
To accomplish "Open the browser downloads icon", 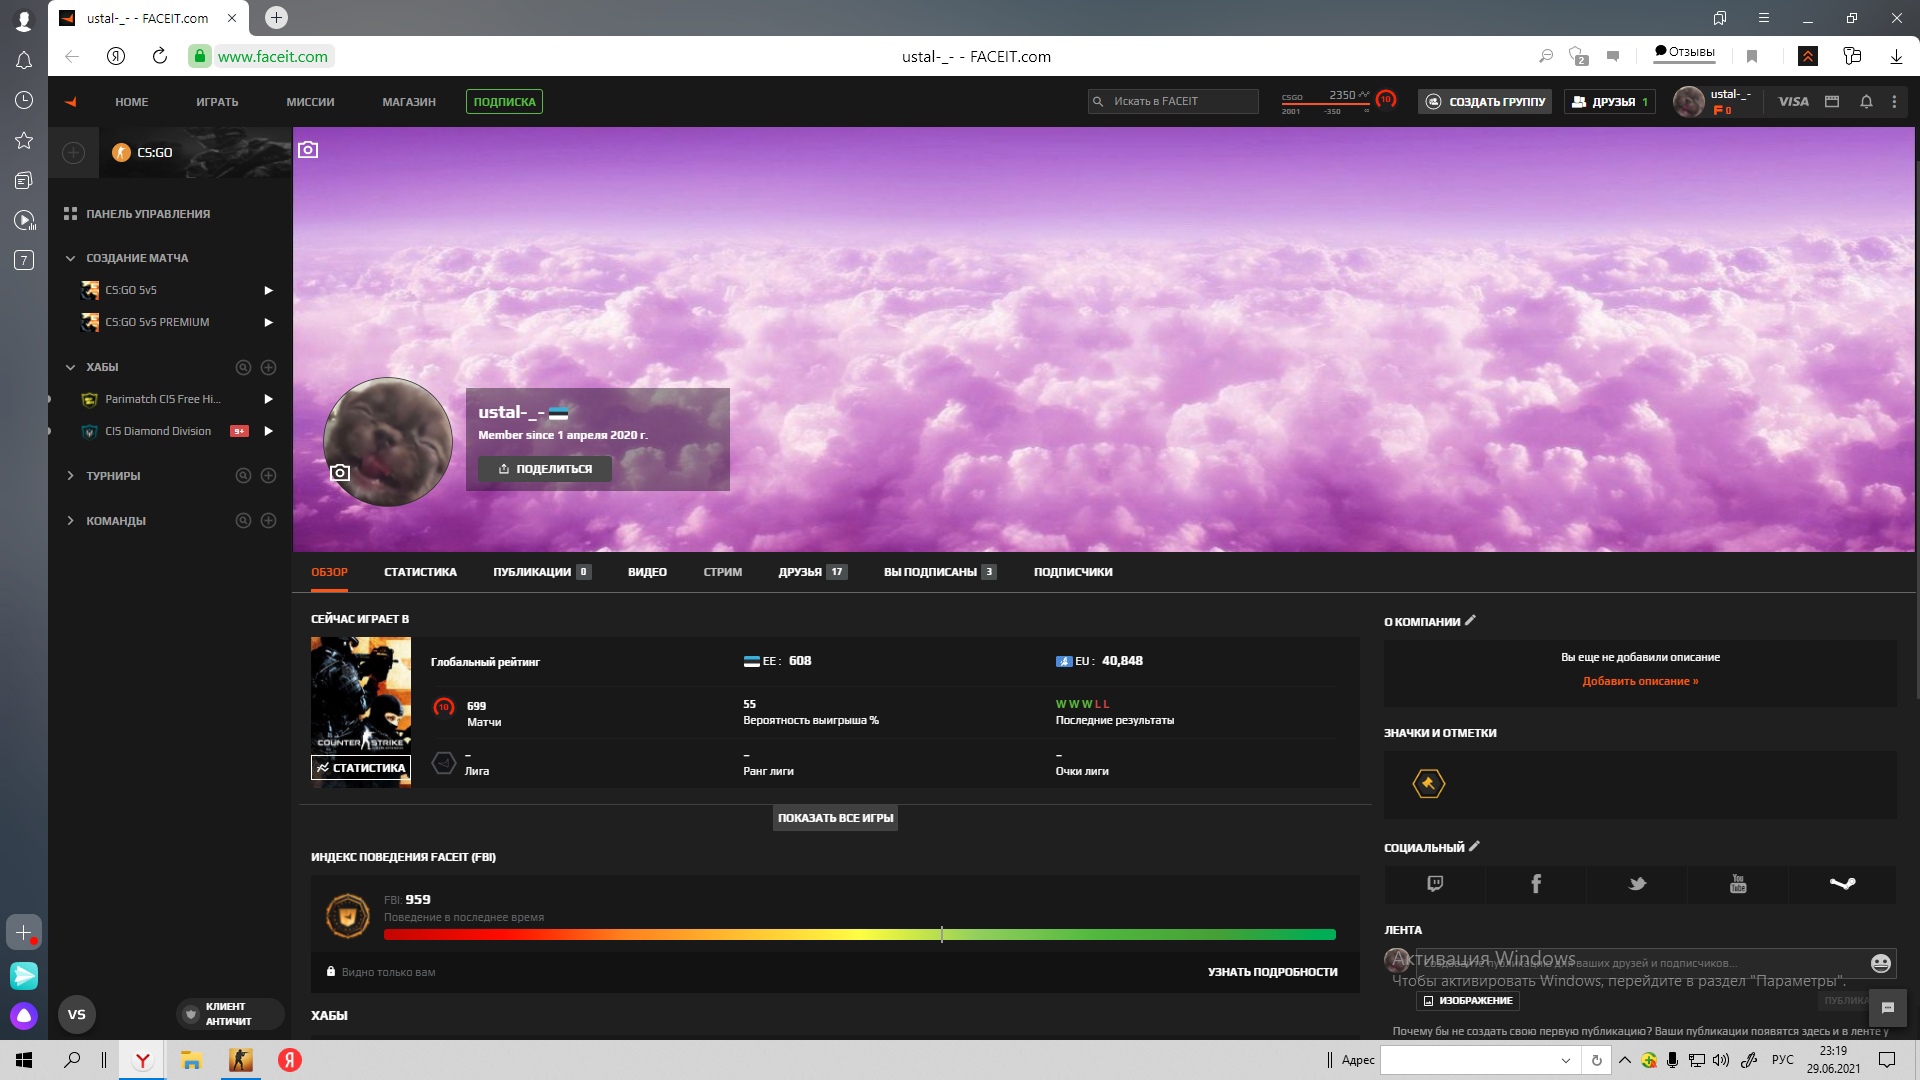I will (x=1895, y=56).
